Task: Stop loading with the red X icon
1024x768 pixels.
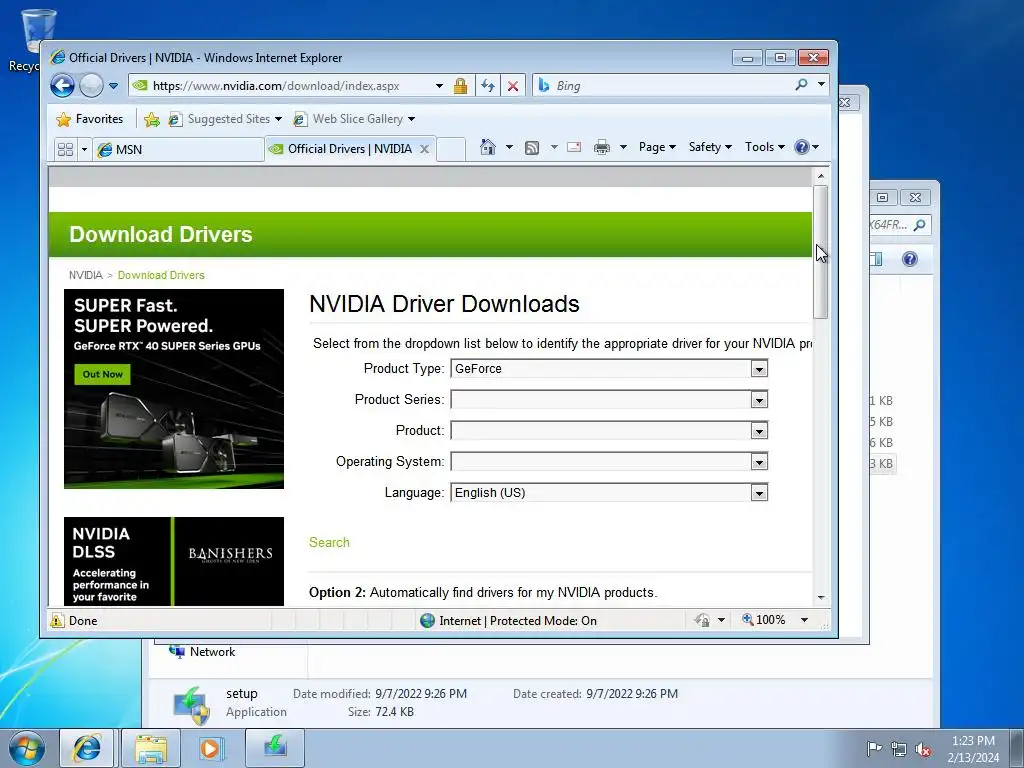Action: click(513, 86)
